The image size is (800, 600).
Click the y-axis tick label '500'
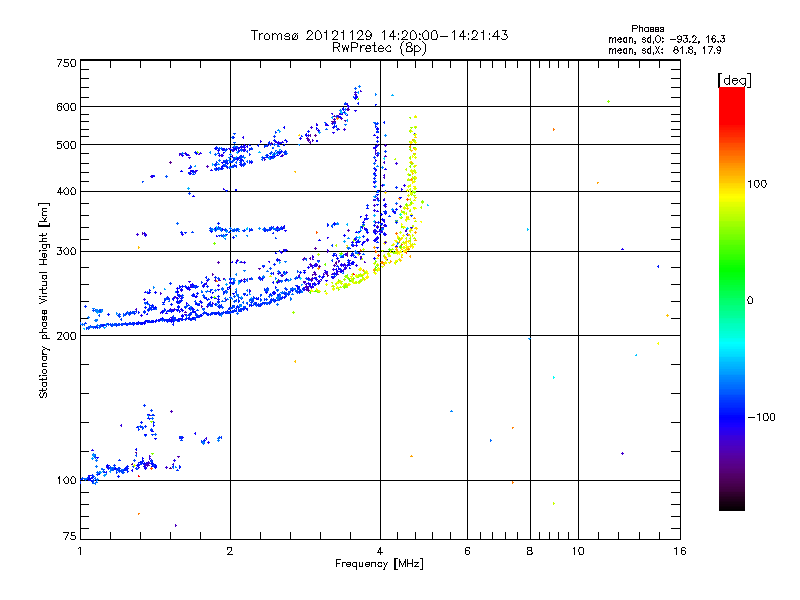[66, 145]
